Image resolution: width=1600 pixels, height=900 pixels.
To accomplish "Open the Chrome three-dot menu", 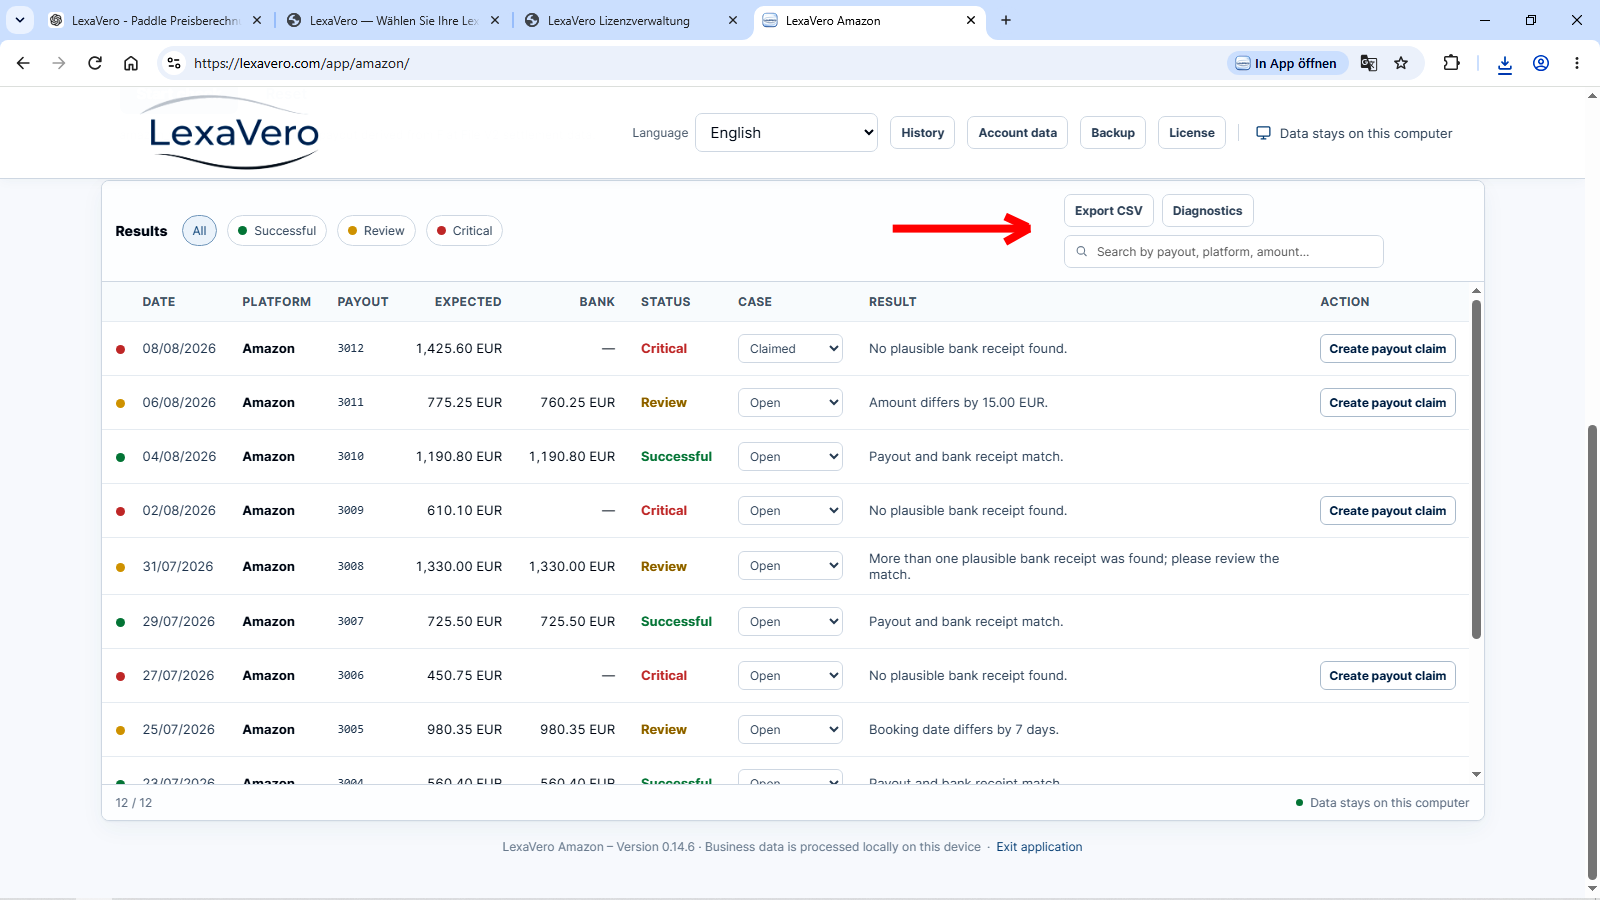I will (x=1577, y=63).
